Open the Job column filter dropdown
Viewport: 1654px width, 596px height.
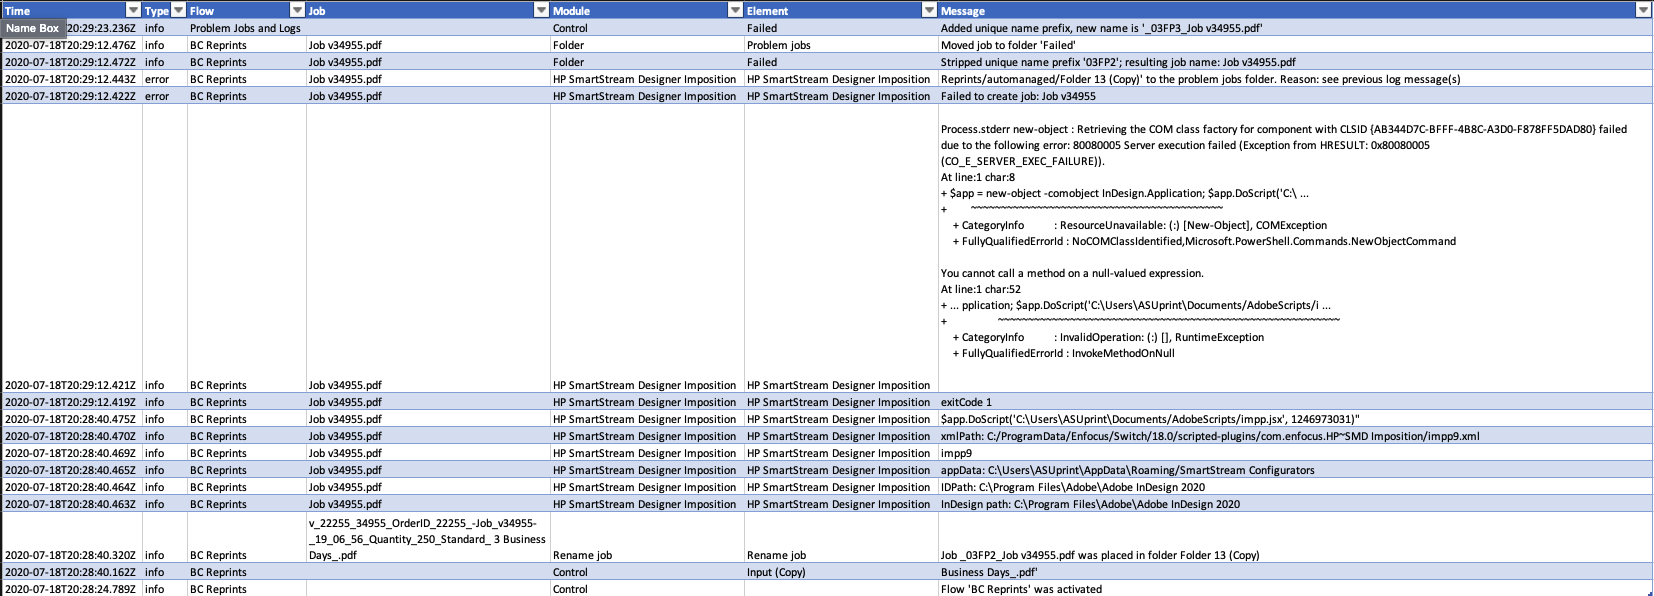(541, 10)
